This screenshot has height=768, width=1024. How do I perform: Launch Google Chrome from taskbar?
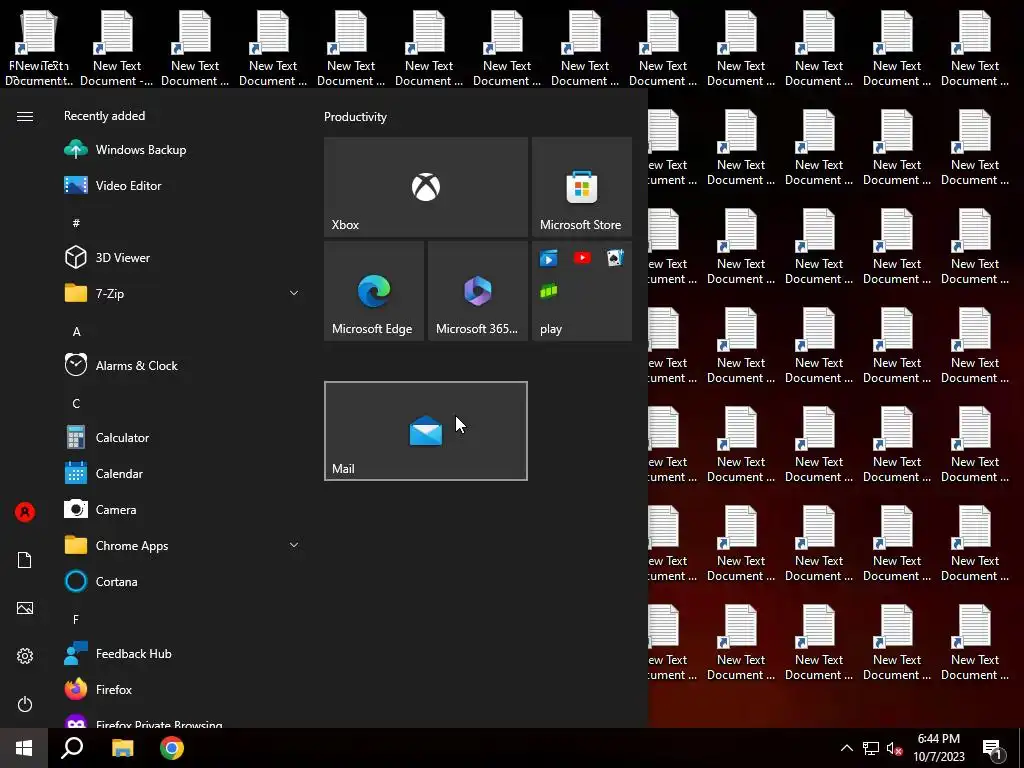point(172,748)
